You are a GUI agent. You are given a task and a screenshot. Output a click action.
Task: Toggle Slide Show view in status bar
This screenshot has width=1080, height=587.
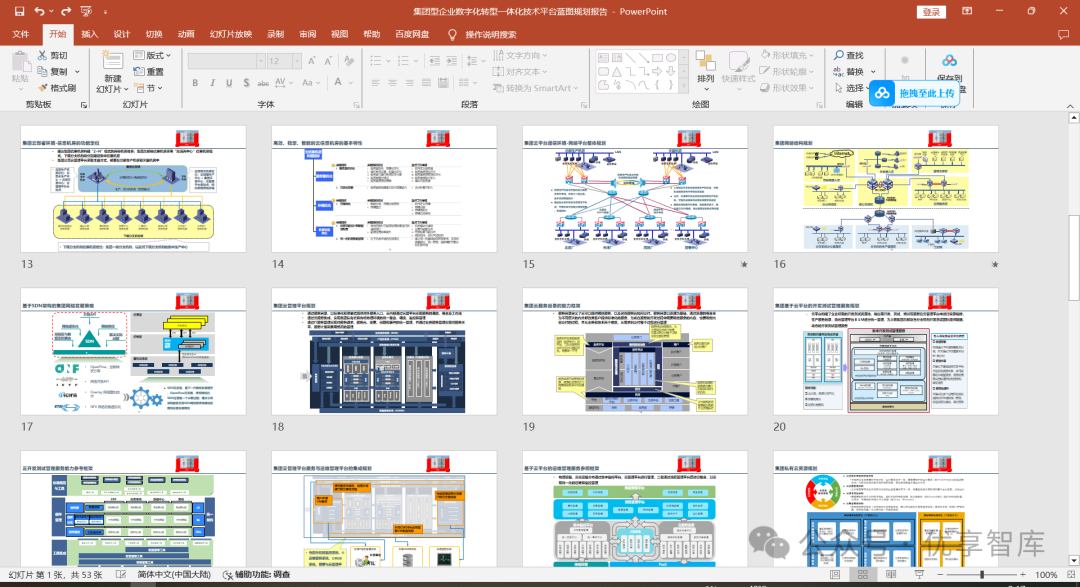pyautogui.click(x=919, y=574)
